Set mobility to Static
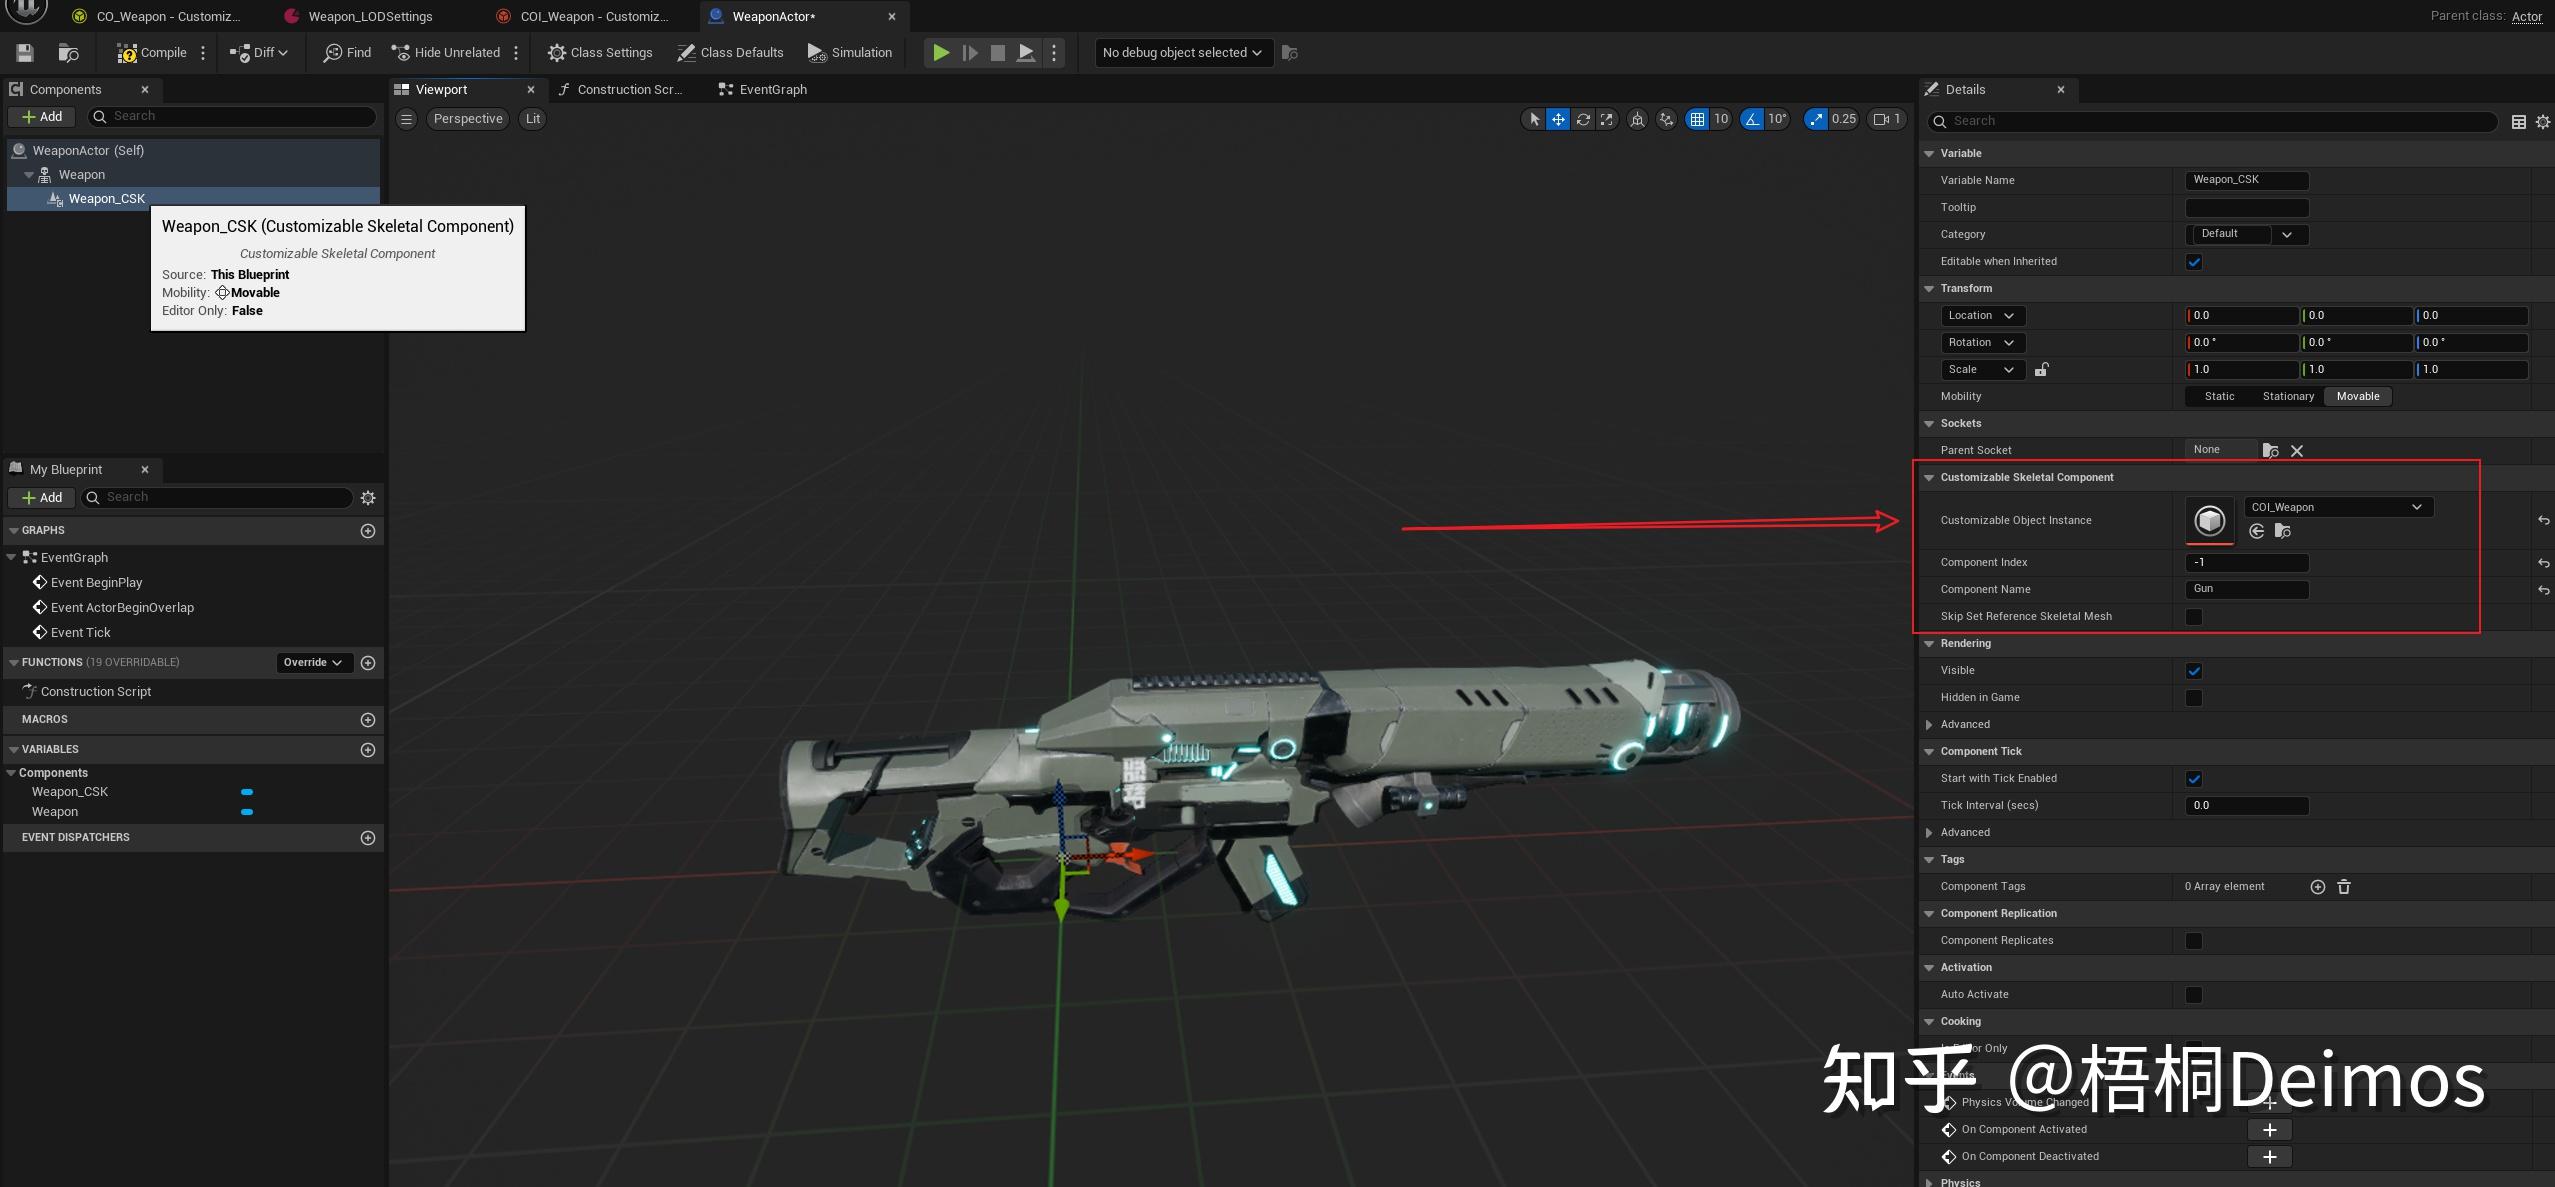 [x=2219, y=397]
